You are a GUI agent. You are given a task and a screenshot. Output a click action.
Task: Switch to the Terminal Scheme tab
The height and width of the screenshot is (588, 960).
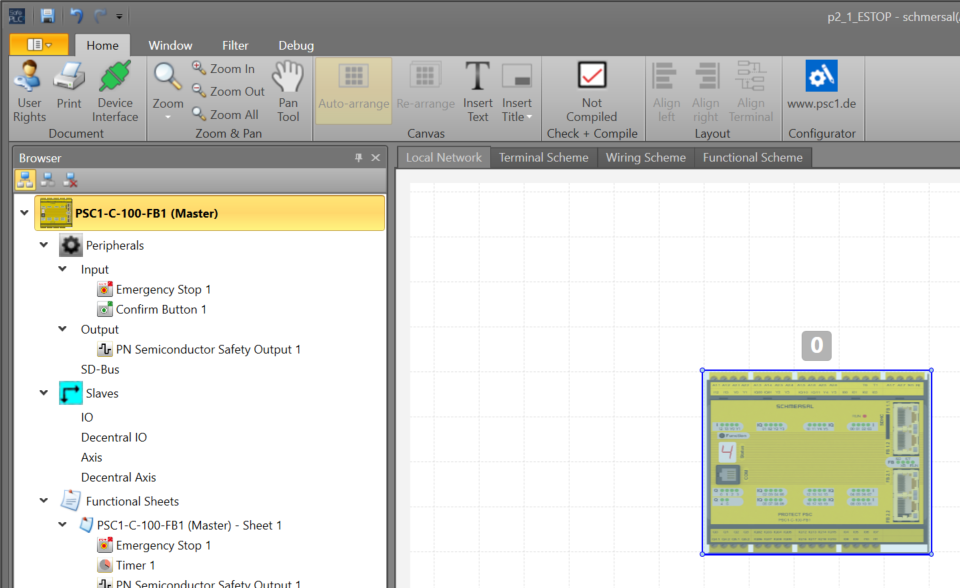[543, 157]
